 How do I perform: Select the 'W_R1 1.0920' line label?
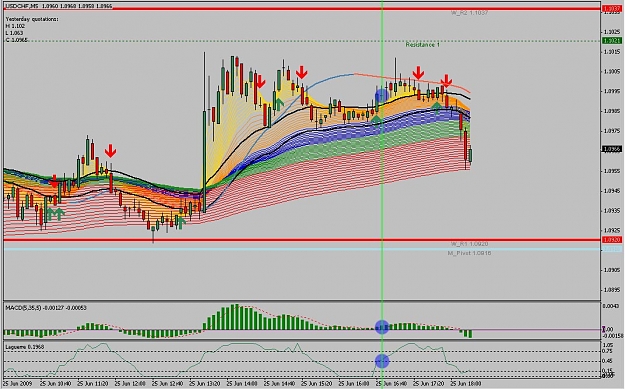469,244
